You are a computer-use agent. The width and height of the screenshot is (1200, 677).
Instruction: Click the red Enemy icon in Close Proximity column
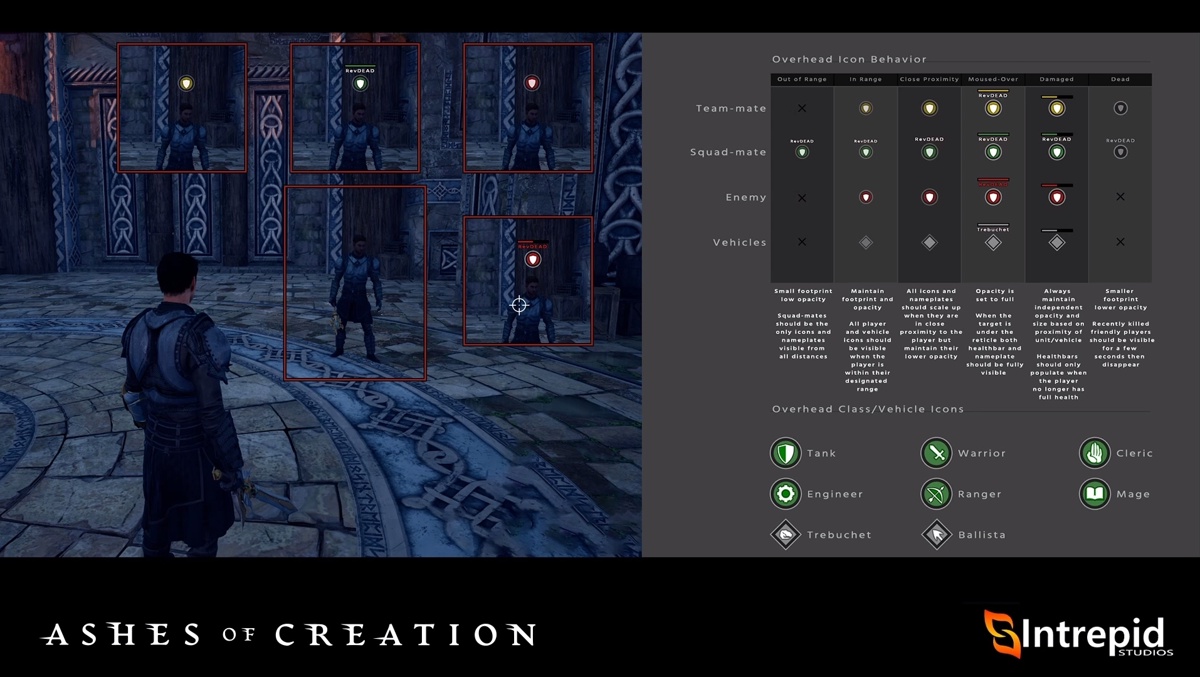pos(929,197)
